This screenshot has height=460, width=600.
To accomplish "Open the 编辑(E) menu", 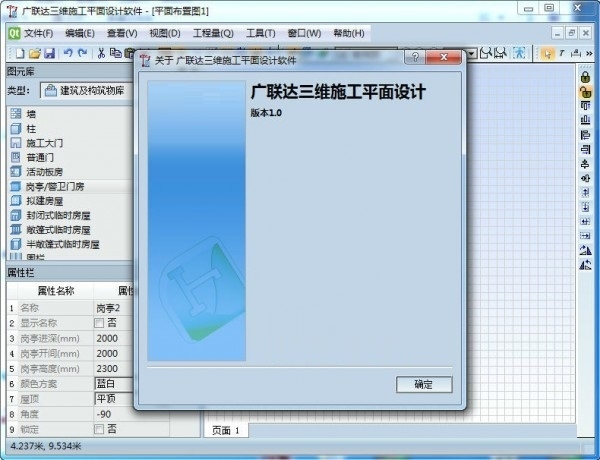I will click(x=80, y=33).
